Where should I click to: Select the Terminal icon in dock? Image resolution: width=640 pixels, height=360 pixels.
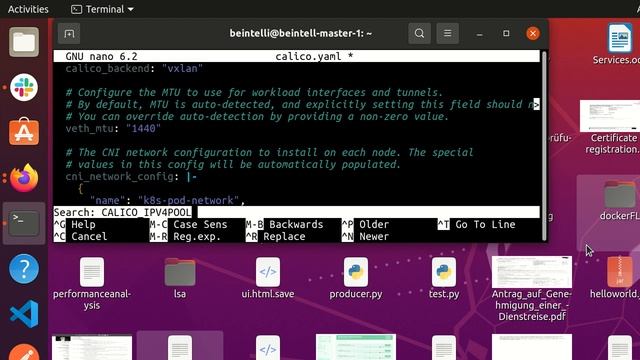pyautogui.click(x=24, y=223)
